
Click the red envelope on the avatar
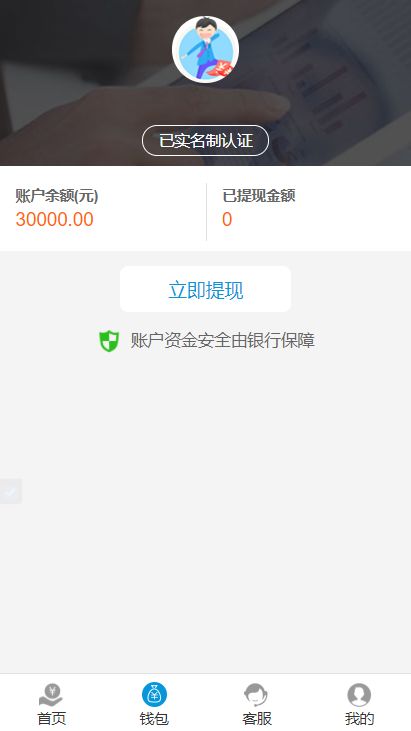point(223,70)
